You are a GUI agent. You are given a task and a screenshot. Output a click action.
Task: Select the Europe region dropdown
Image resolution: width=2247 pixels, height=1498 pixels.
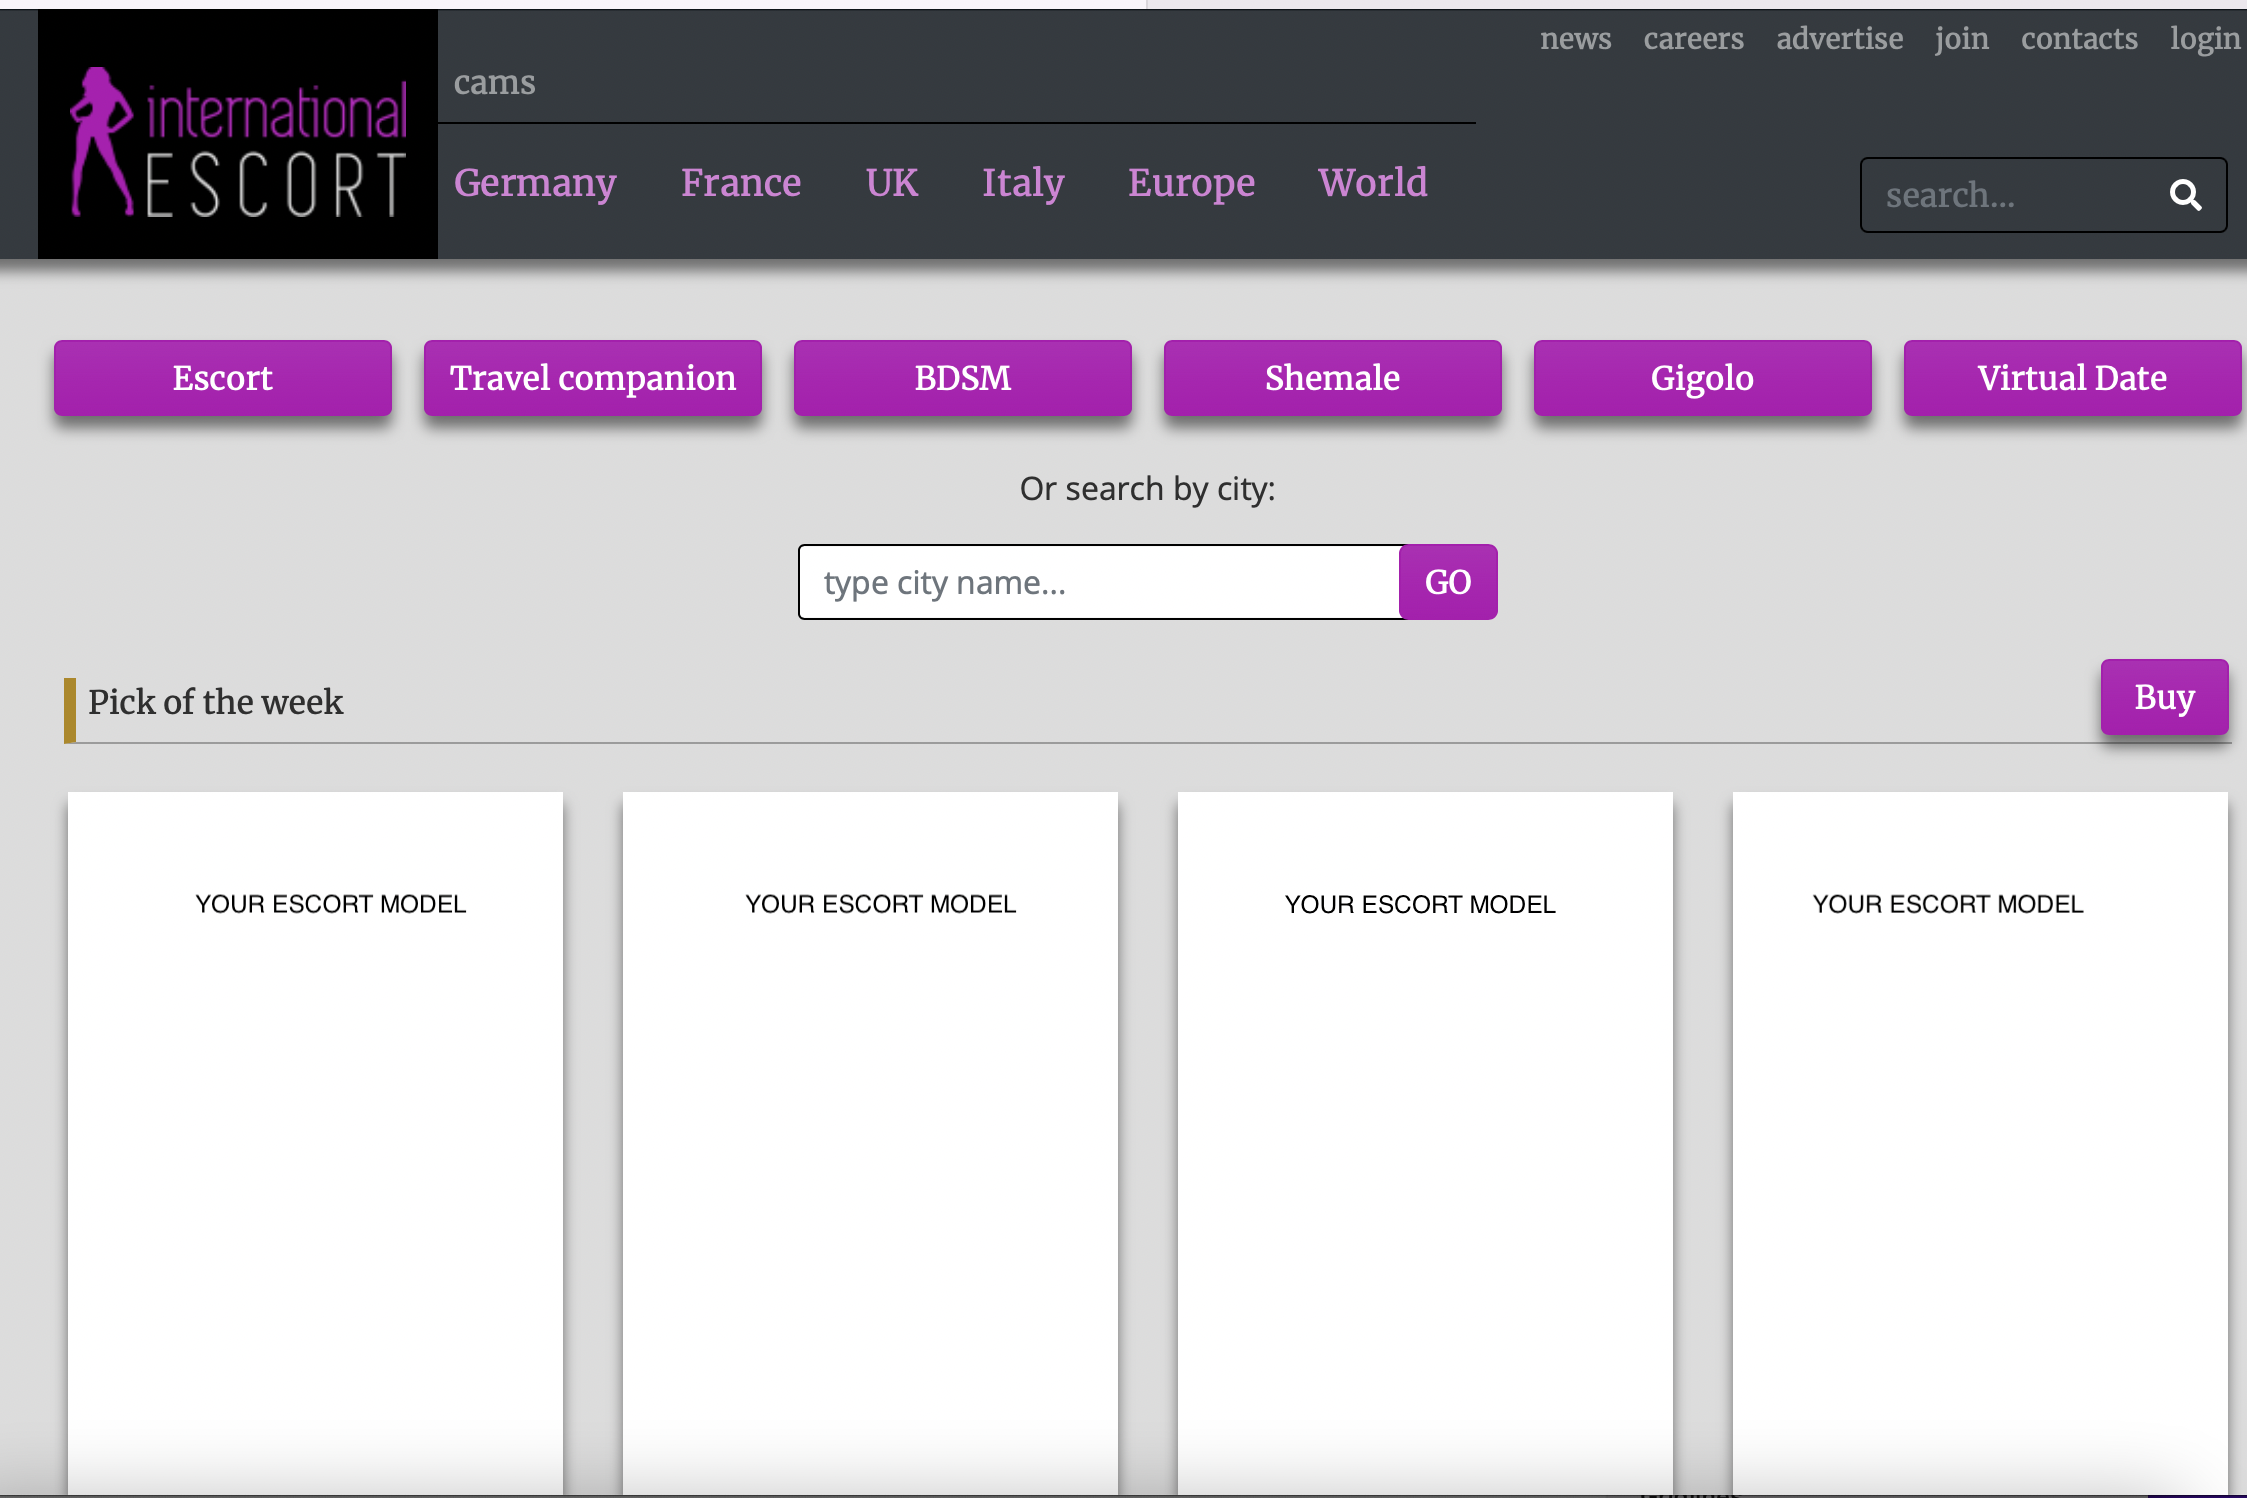click(x=1192, y=182)
